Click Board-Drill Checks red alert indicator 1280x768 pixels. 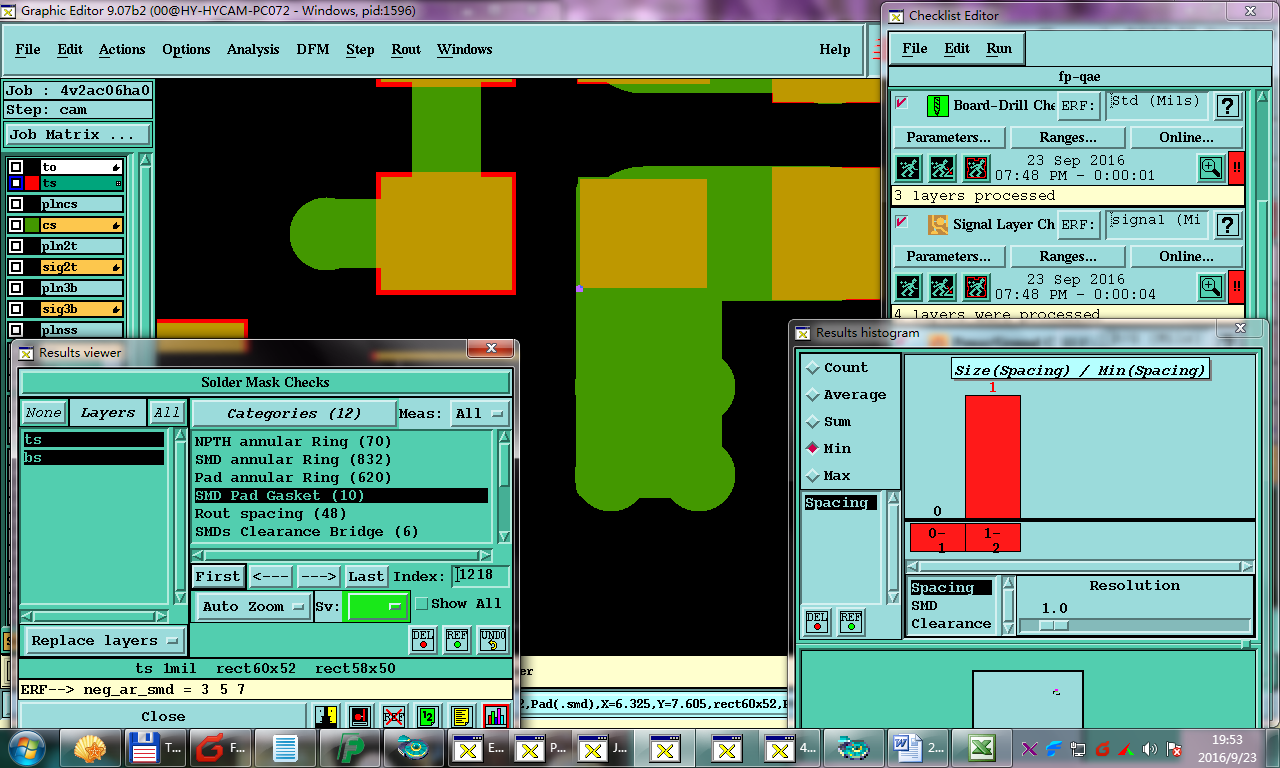pyautogui.click(x=1236, y=168)
